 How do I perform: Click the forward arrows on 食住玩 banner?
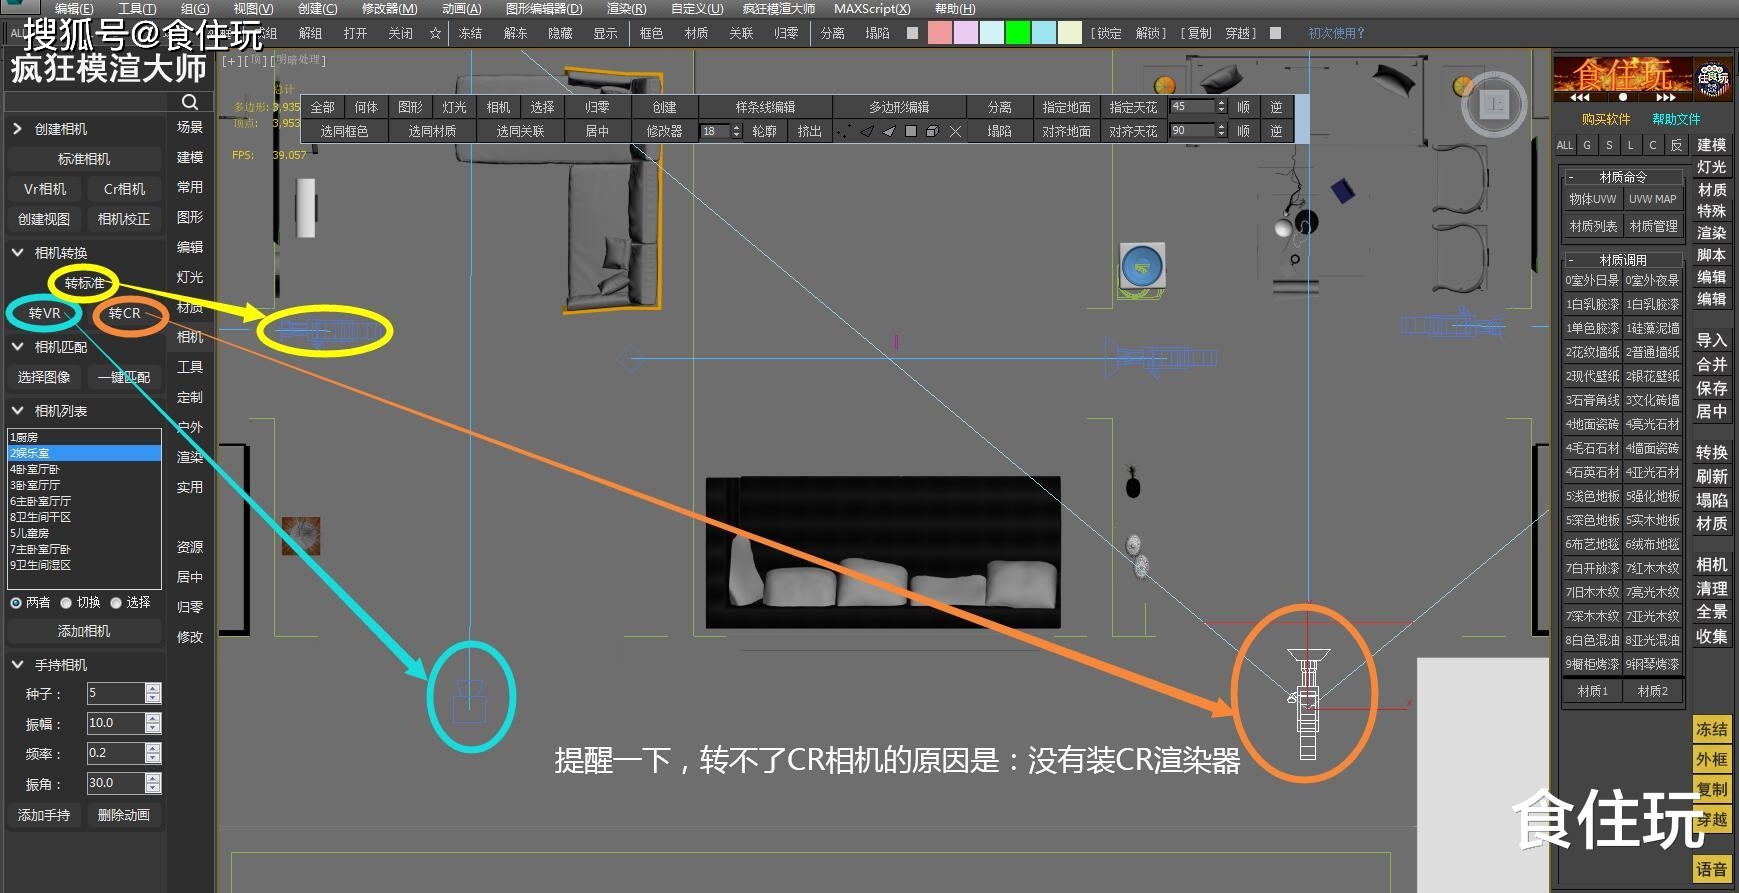coord(1666,98)
